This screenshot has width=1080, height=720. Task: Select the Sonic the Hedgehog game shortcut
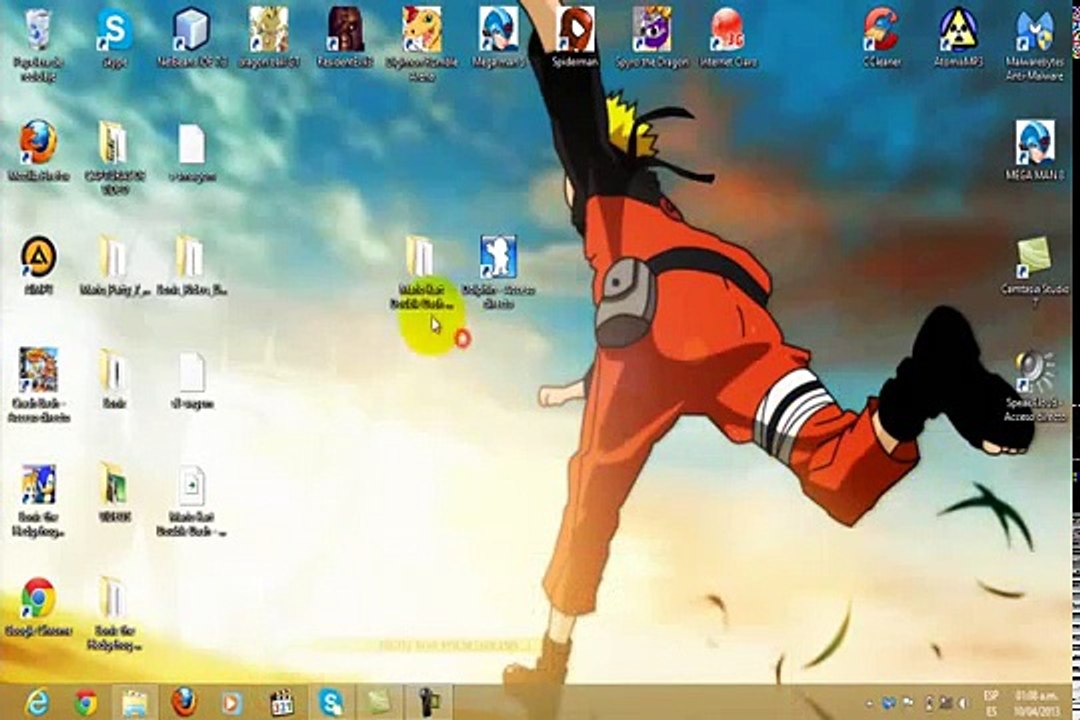pos(39,500)
